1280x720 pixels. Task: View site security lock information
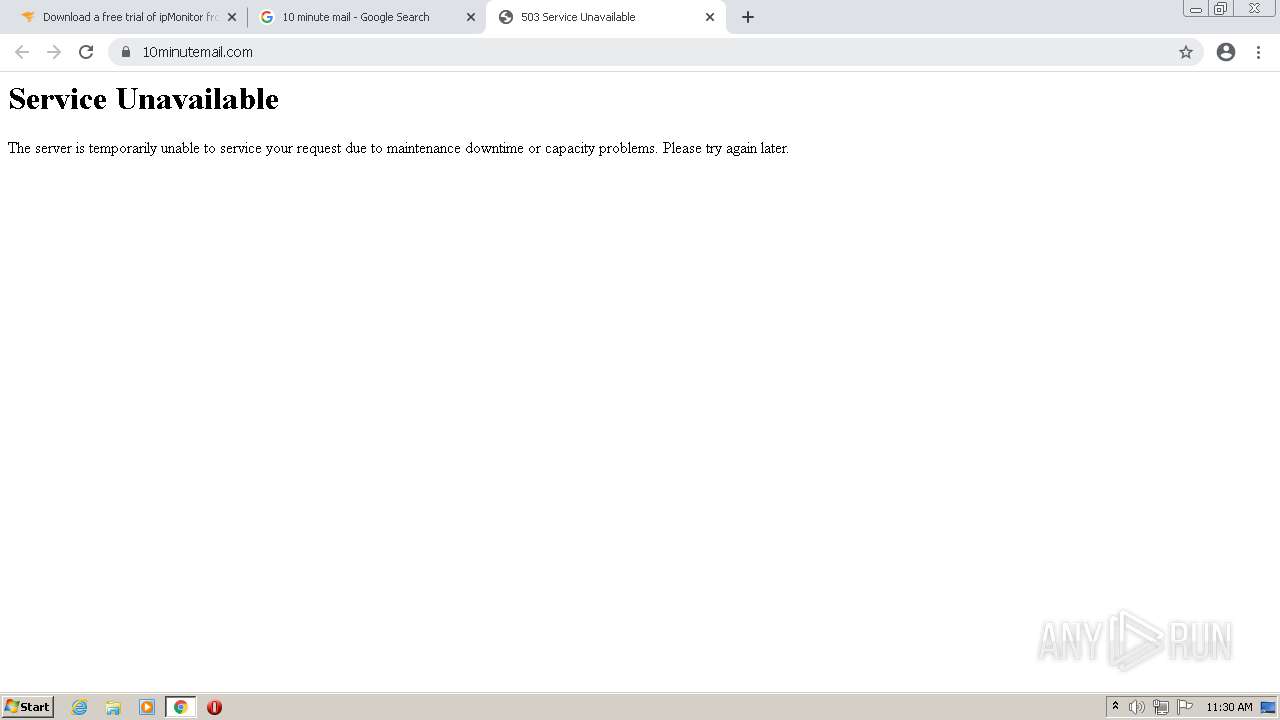tap(126, 52)
